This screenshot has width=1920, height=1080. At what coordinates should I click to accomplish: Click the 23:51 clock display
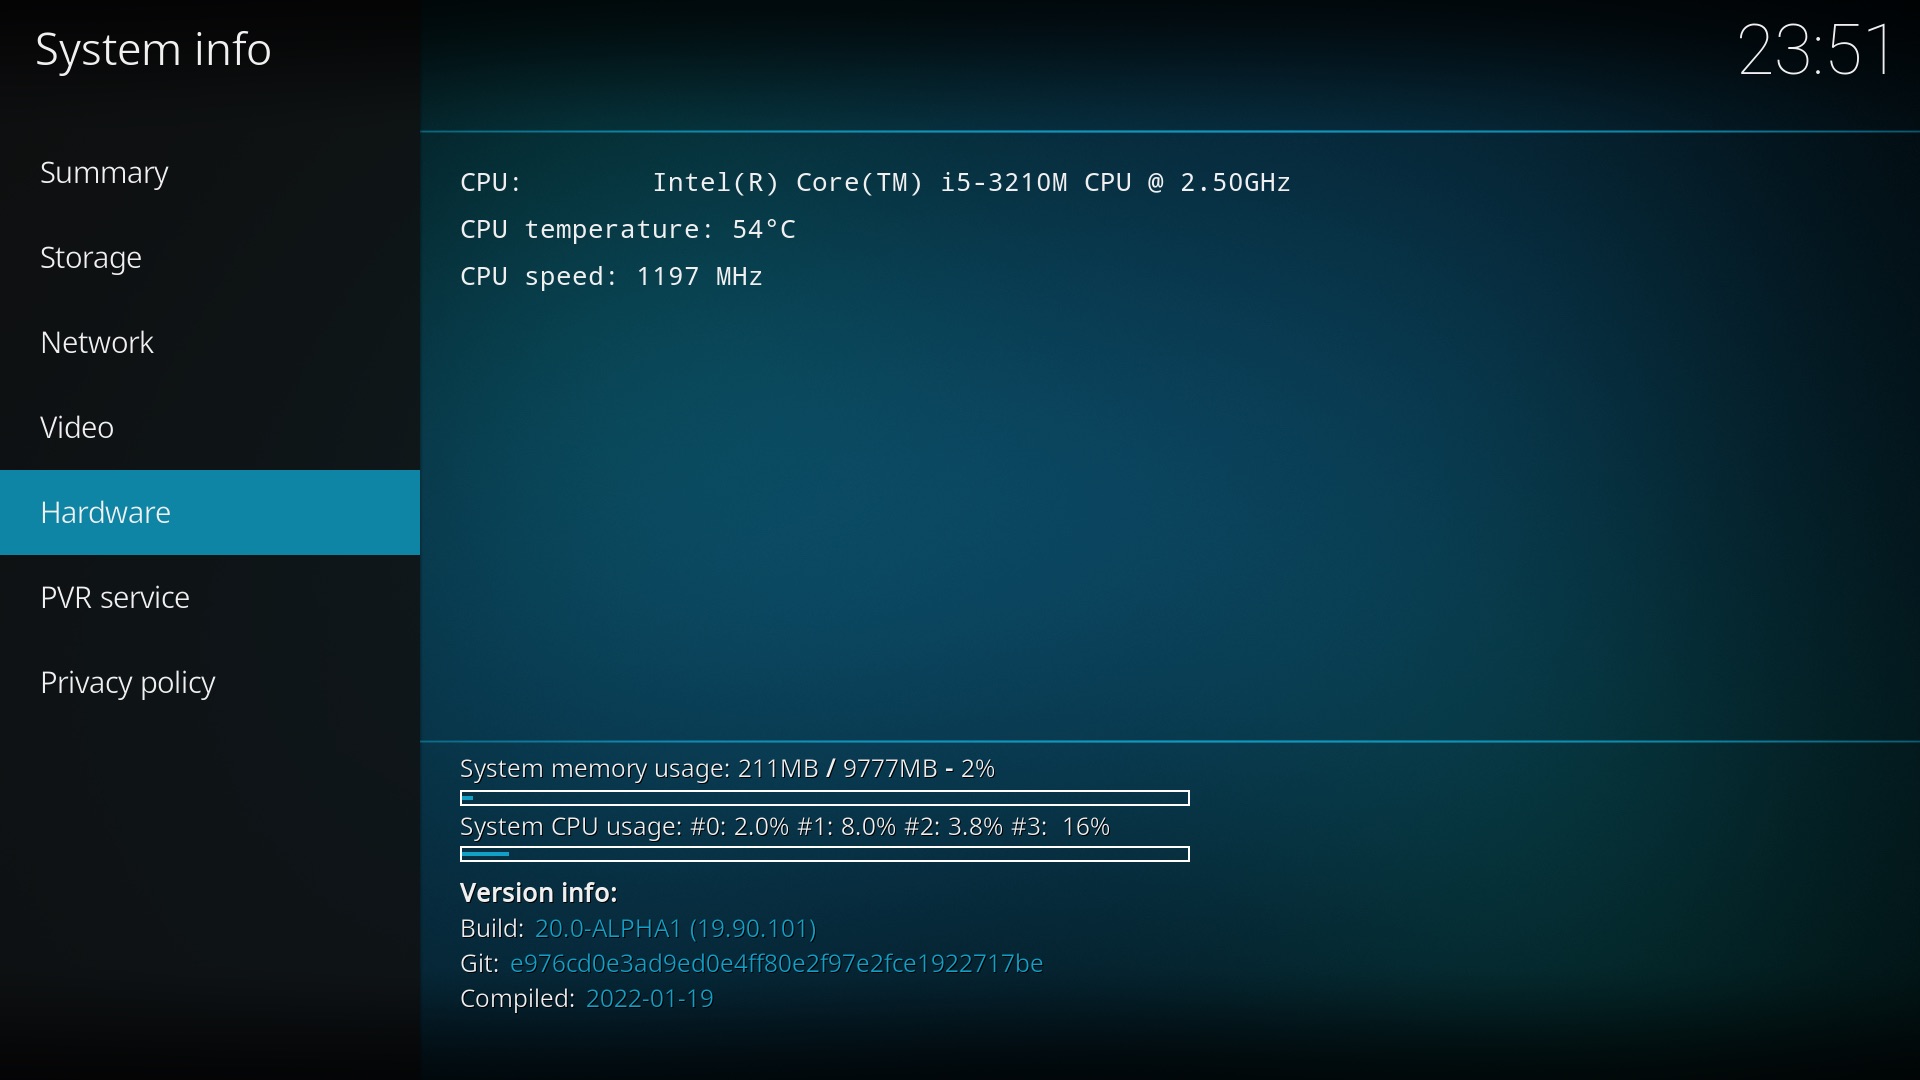1814,50
